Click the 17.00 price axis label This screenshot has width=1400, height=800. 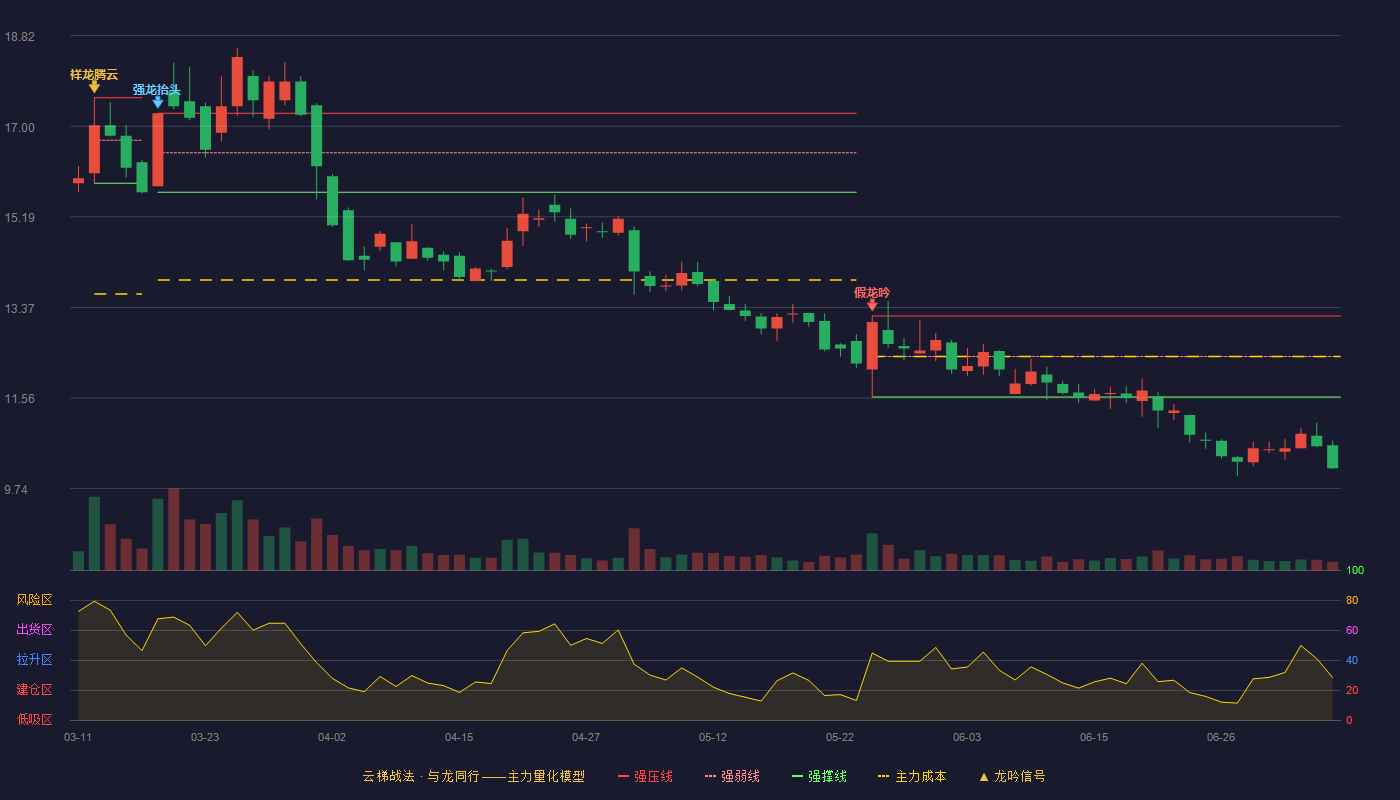click(x=19, y=127)
